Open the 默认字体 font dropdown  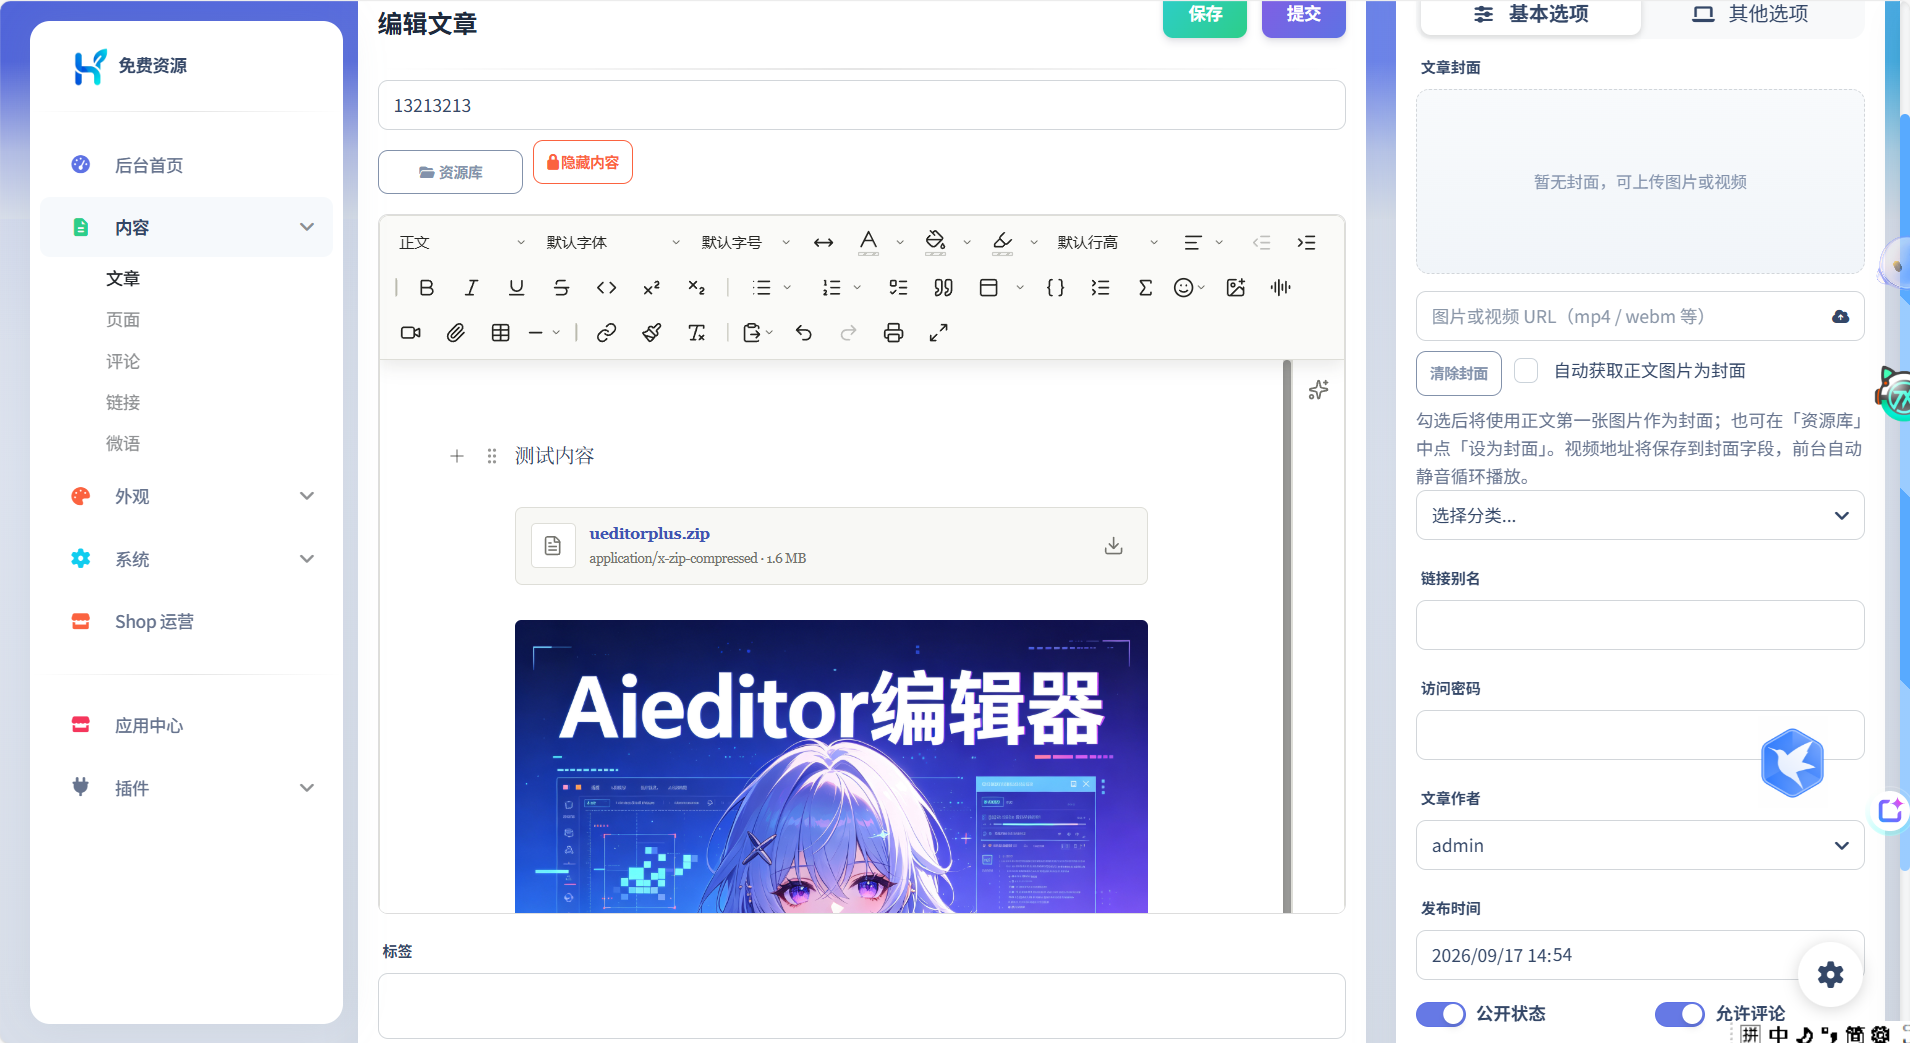(613, 243)
